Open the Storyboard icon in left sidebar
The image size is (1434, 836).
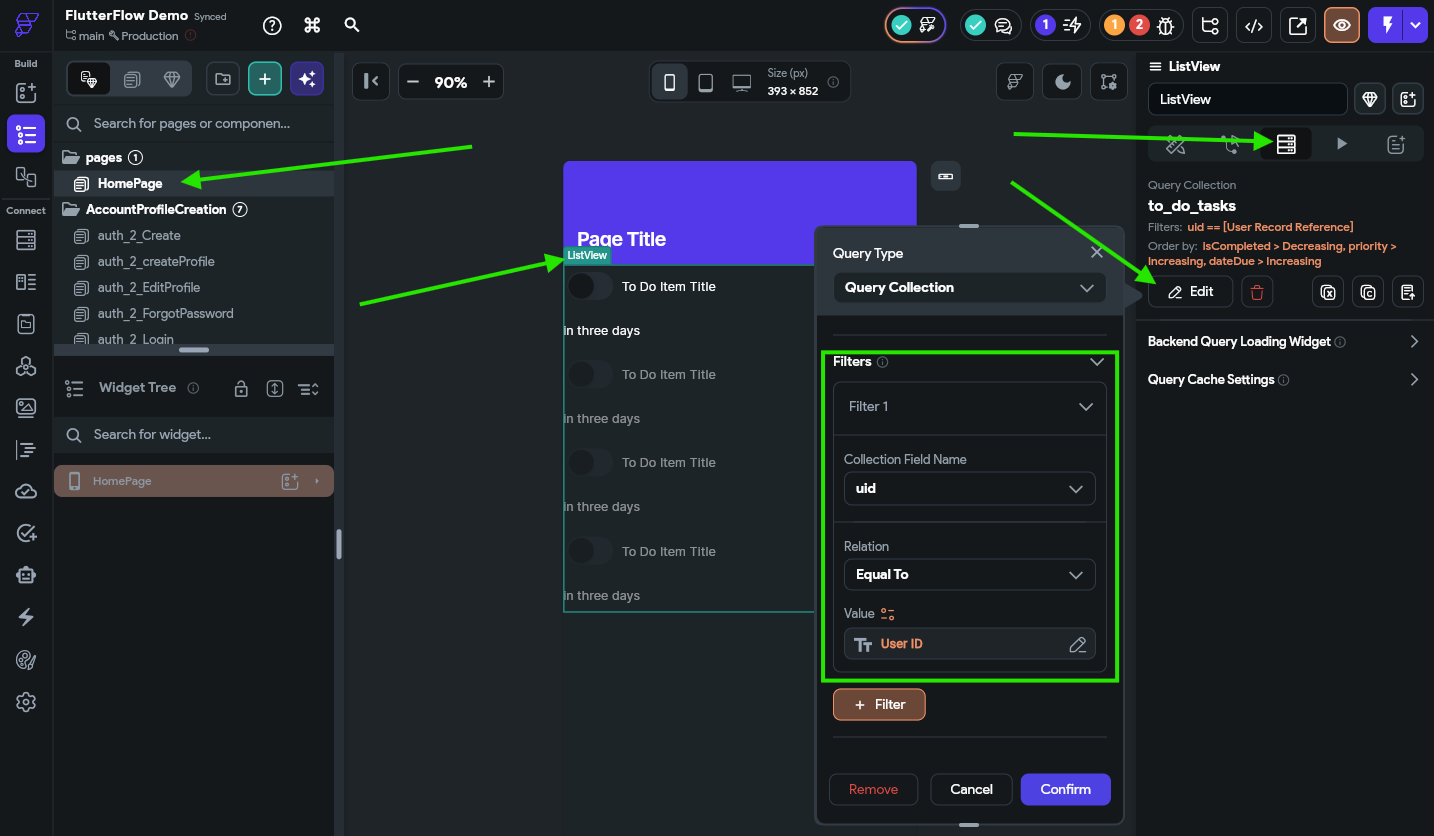pos(26,176)
